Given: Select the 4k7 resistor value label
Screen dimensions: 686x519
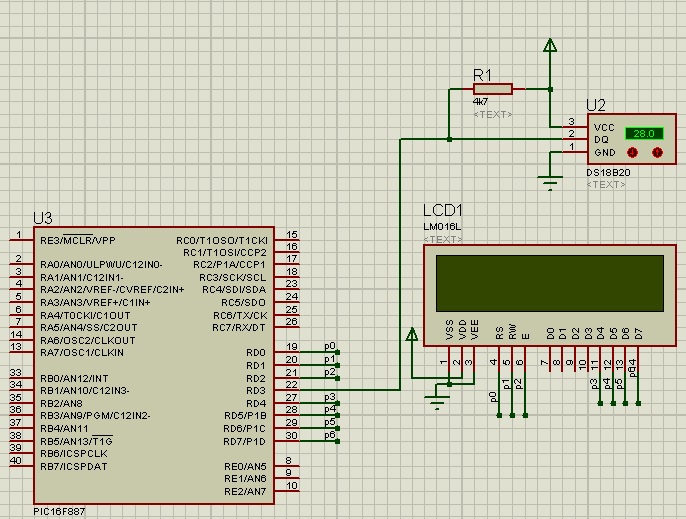Looking at the screenshot, I should [x=480, y=102].
